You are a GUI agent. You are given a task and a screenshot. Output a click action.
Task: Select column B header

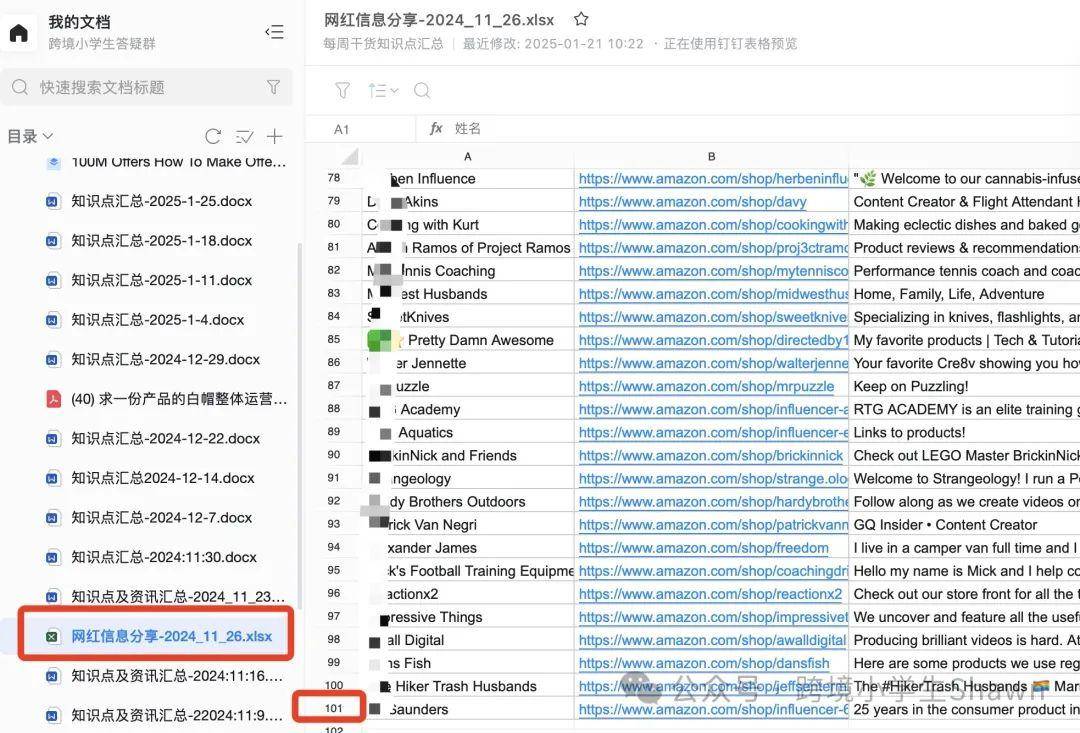click(711, 157)
